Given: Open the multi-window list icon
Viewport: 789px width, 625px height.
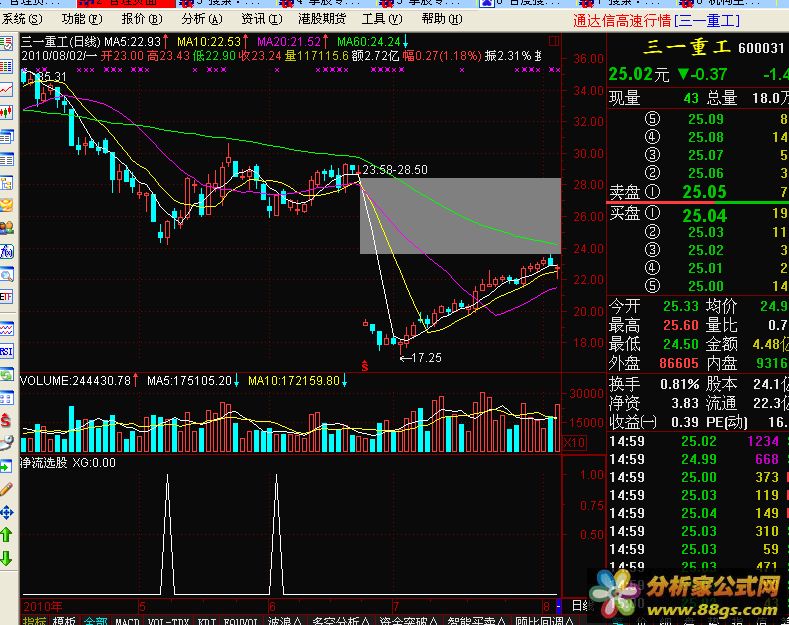Looking at the screenshot, I should (x=6, y=136).
